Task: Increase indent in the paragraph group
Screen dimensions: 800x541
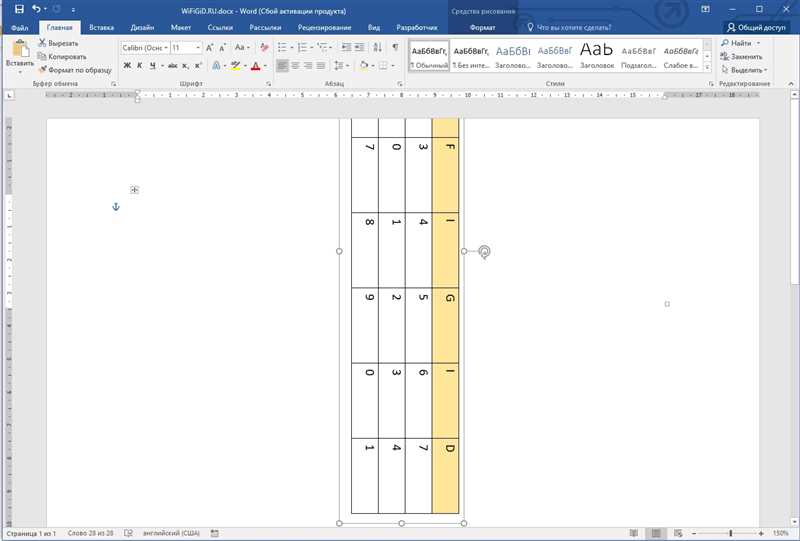Action: coord(360,47)
